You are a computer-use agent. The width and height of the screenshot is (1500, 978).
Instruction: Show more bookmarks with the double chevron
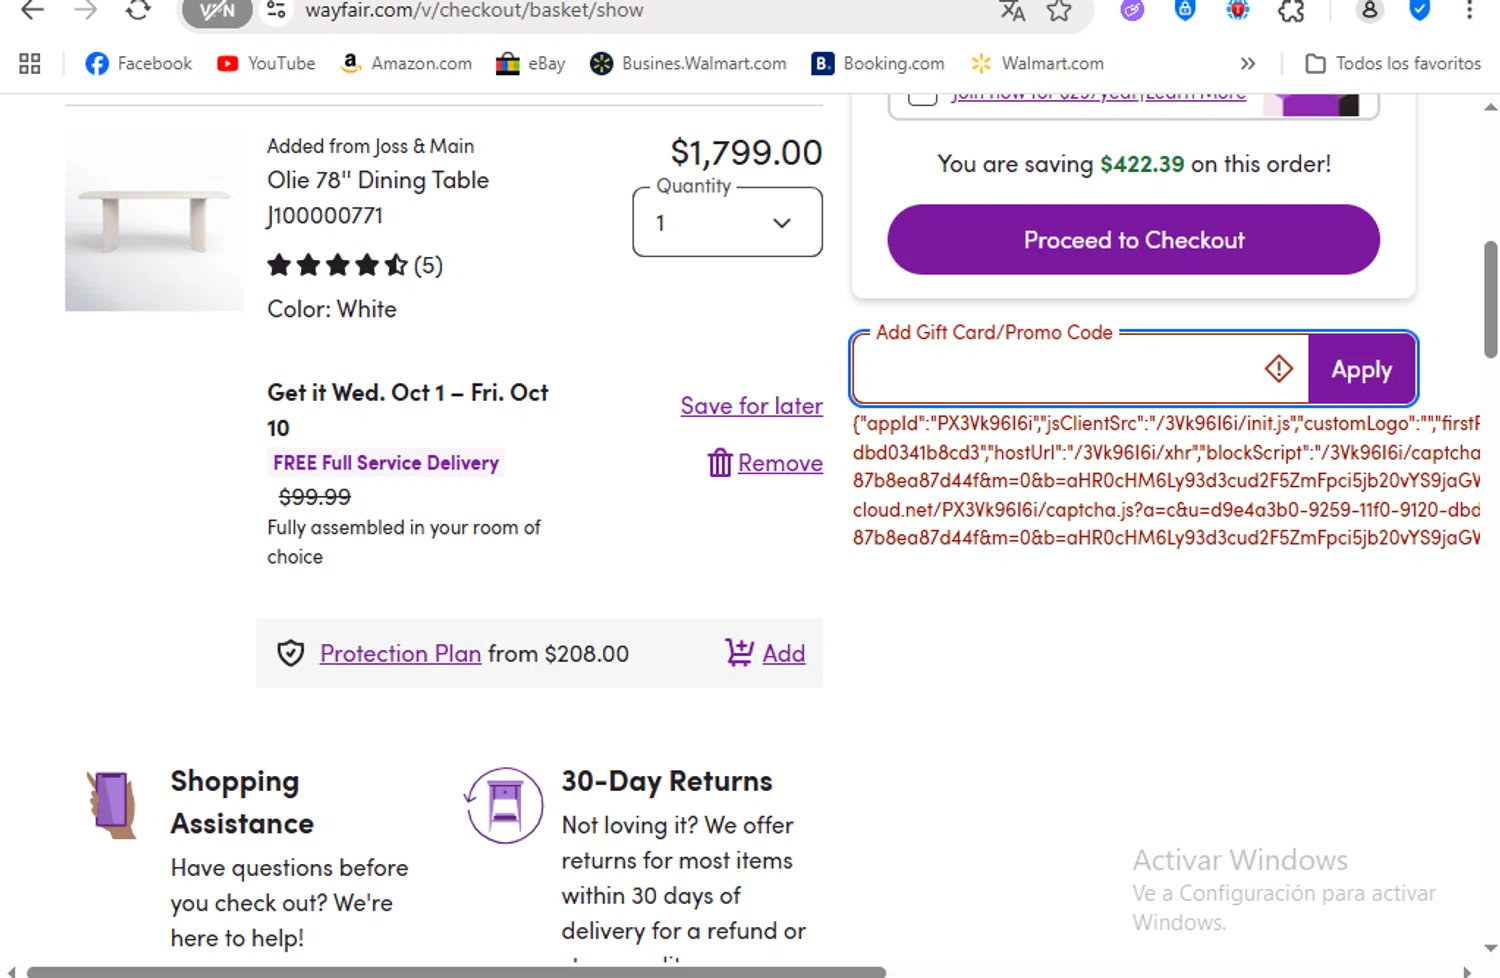point(1247,64)
